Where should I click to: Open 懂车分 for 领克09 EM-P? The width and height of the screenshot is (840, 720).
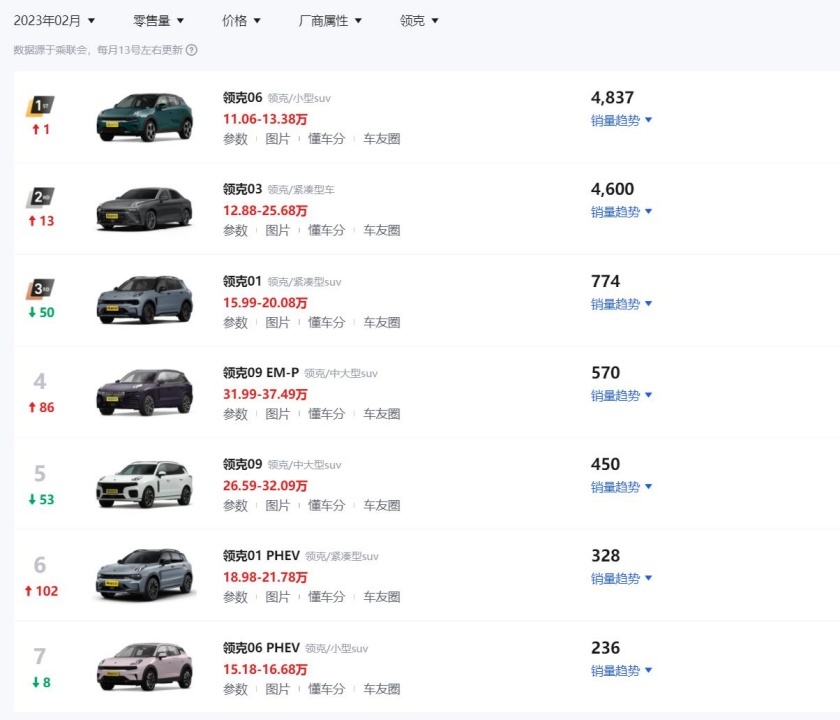[326, 414]
